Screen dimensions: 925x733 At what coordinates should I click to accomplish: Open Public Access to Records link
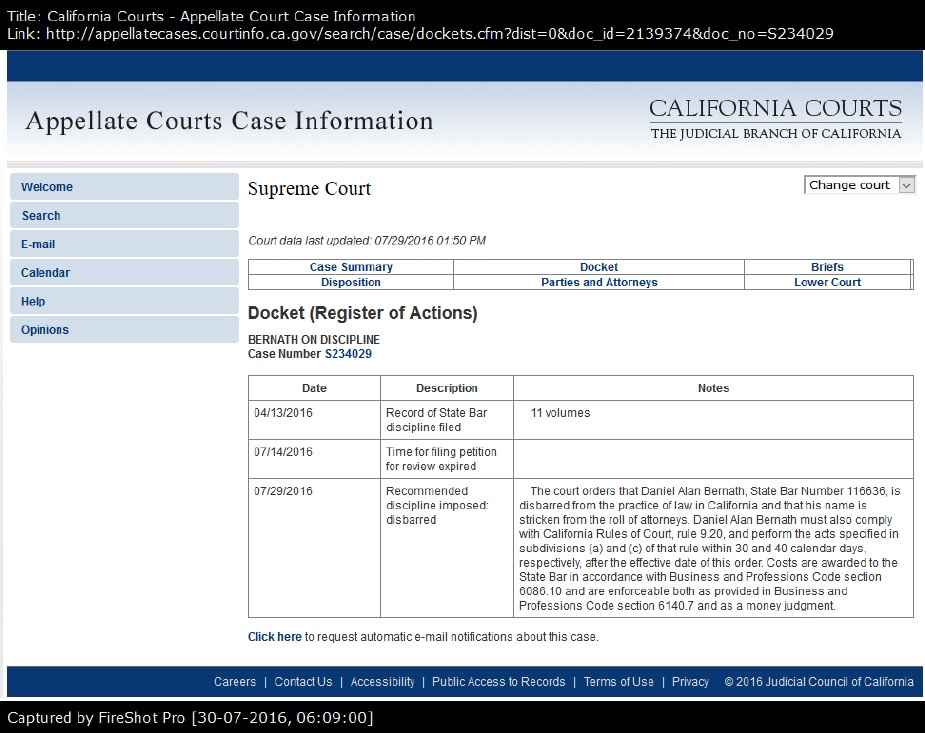coord(498,682)
